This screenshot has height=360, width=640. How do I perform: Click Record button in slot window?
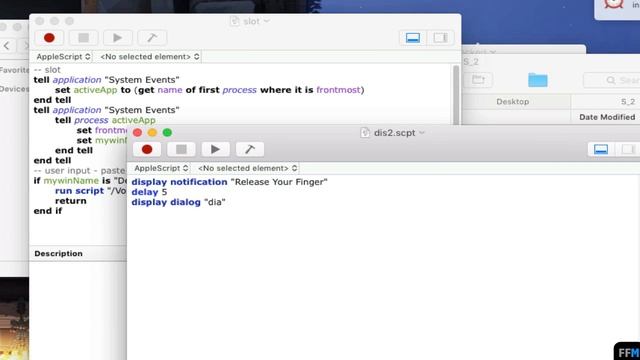click(x=49, y=38)
